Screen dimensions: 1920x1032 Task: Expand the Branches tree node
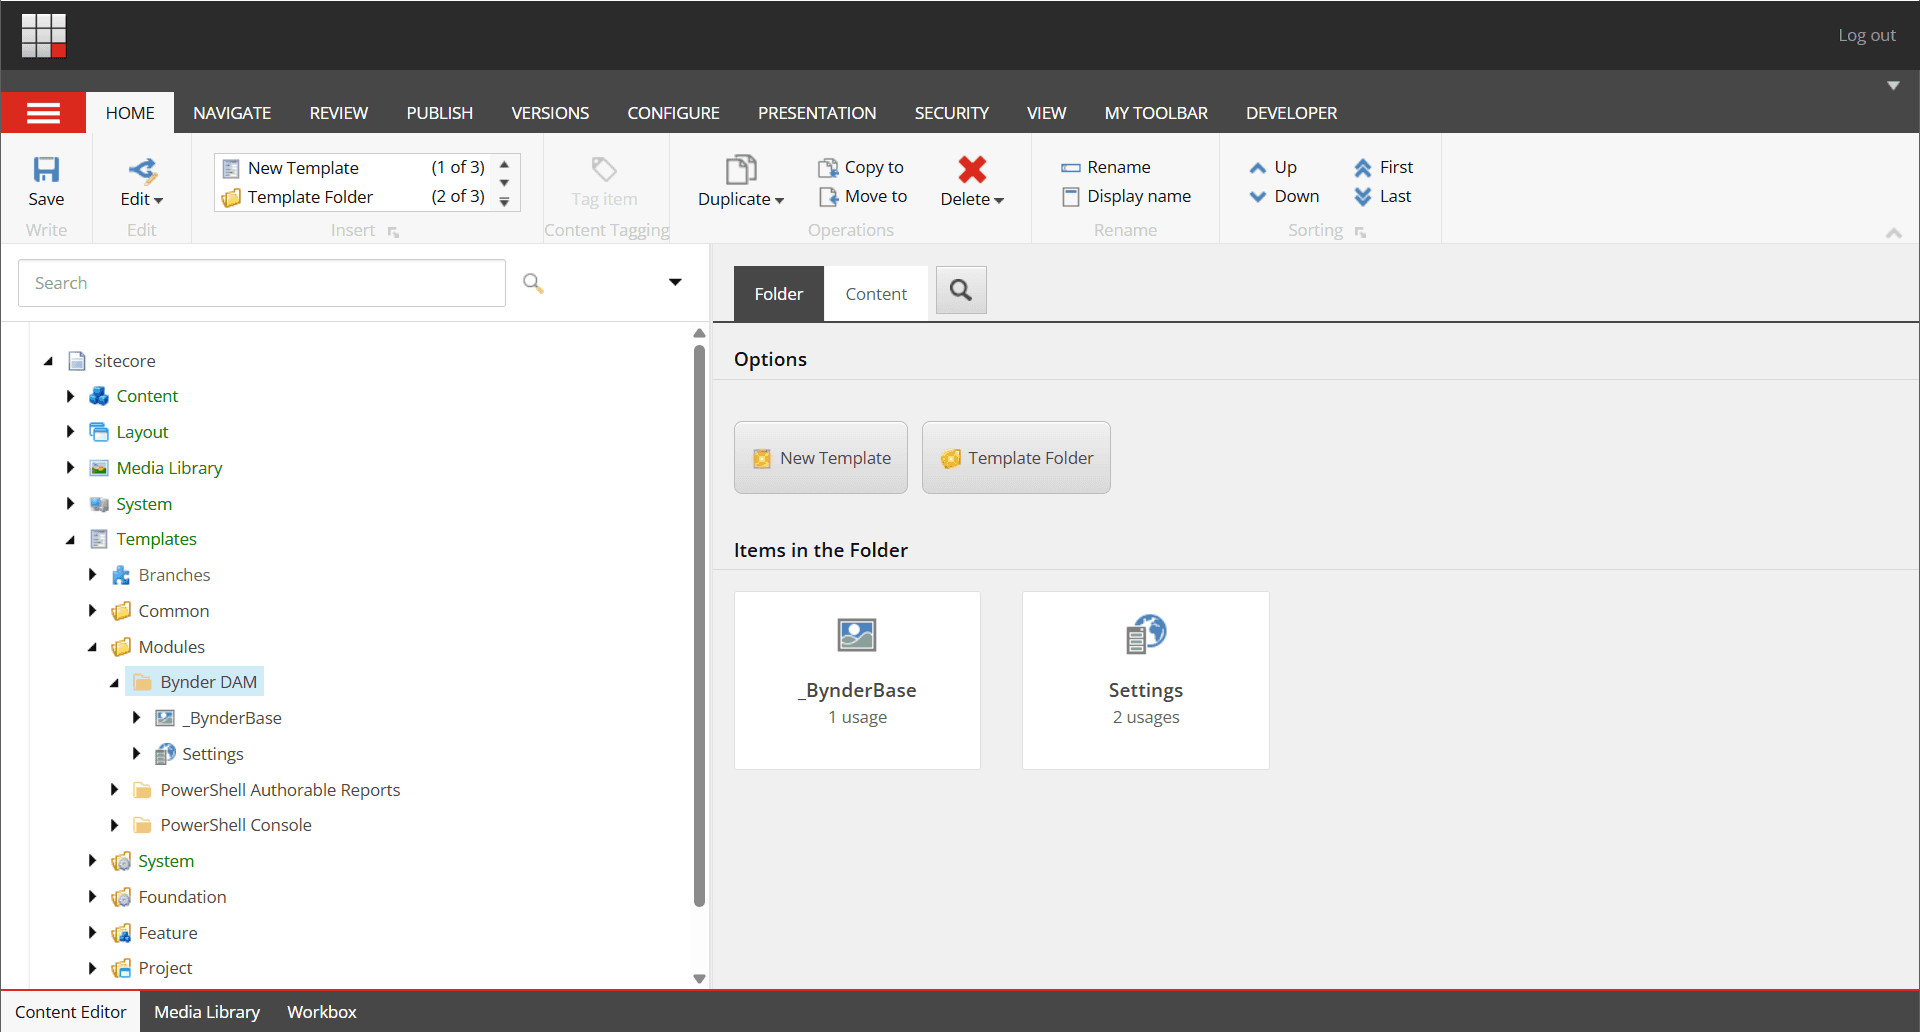(x=93, y=574)
